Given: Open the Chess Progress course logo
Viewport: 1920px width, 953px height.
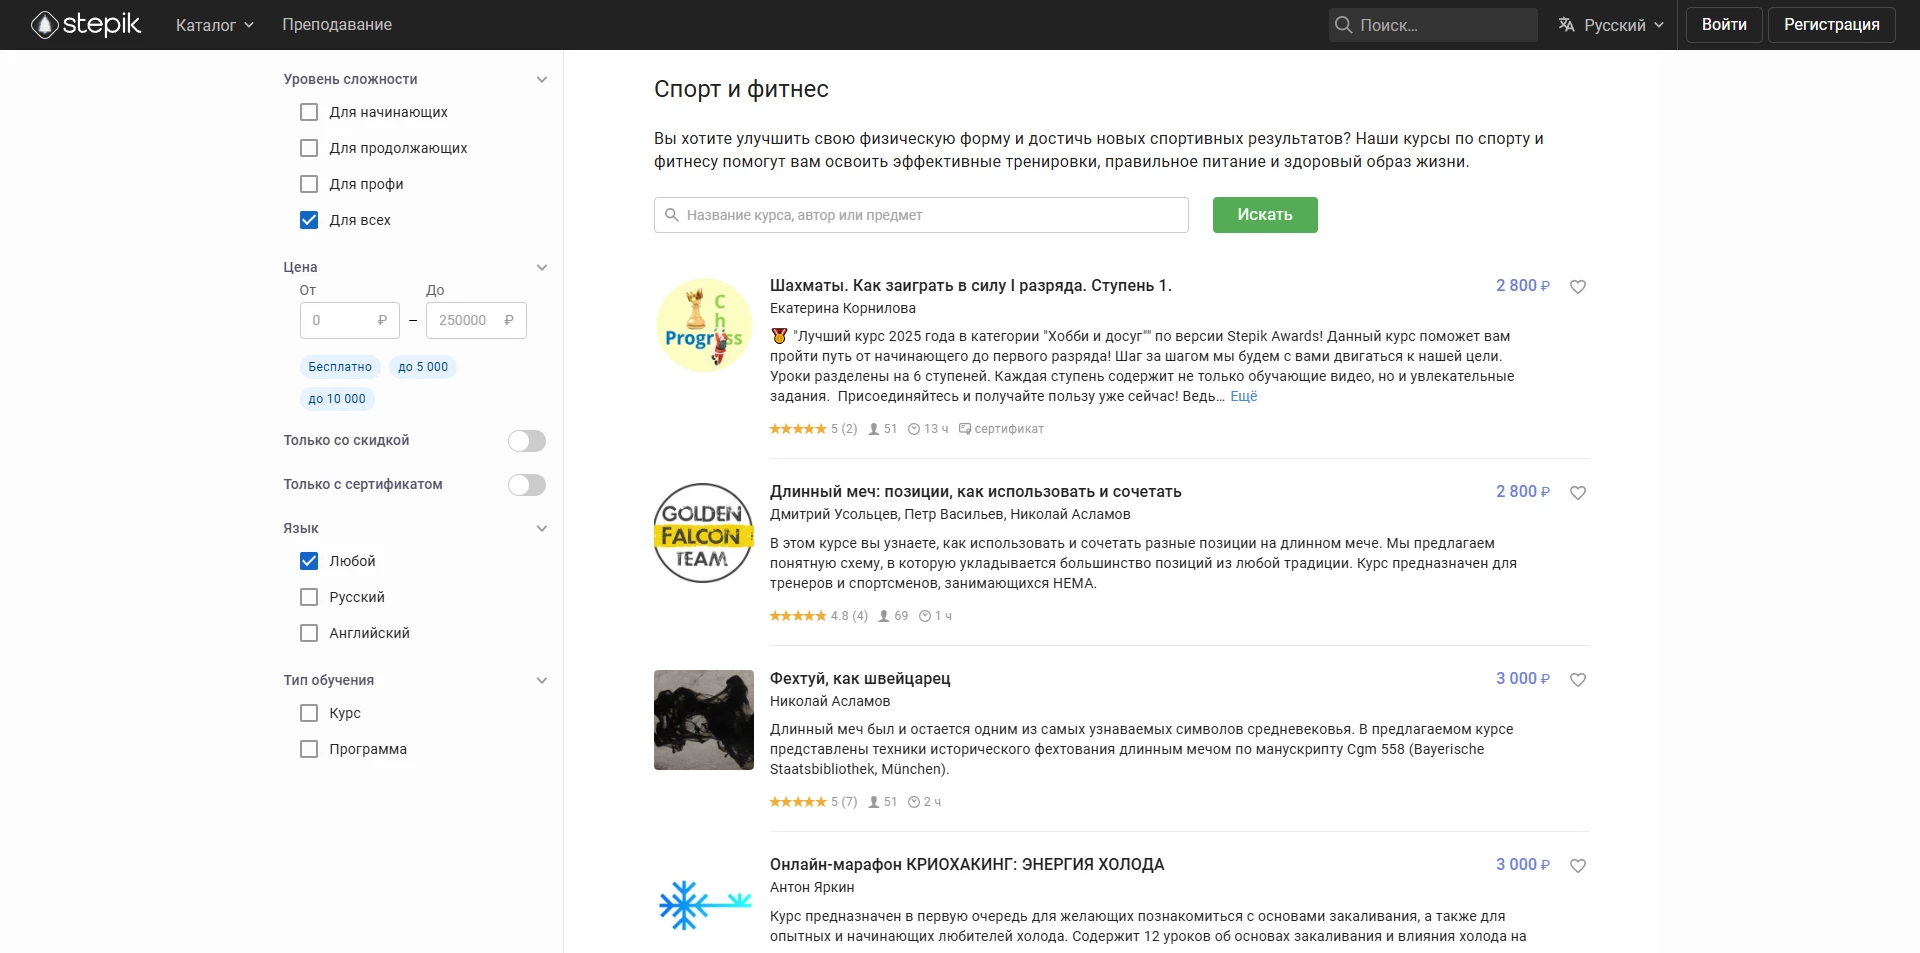Looking at the screenshot, I should point(703,326).
